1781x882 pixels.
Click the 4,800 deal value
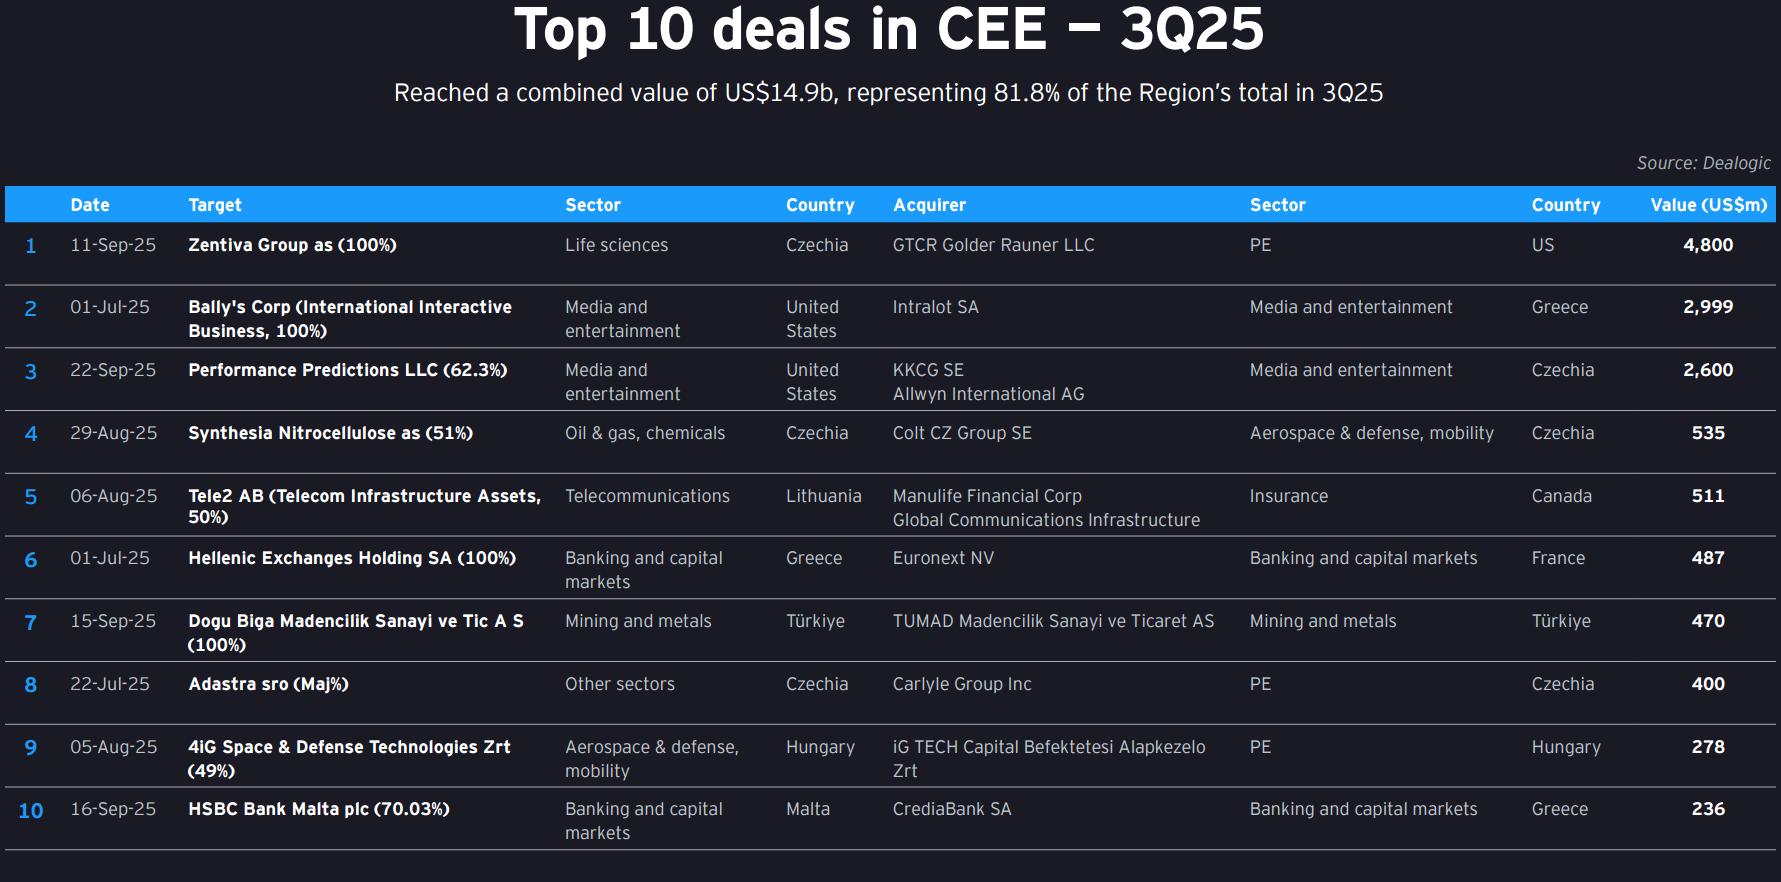tap(1707, 245)
